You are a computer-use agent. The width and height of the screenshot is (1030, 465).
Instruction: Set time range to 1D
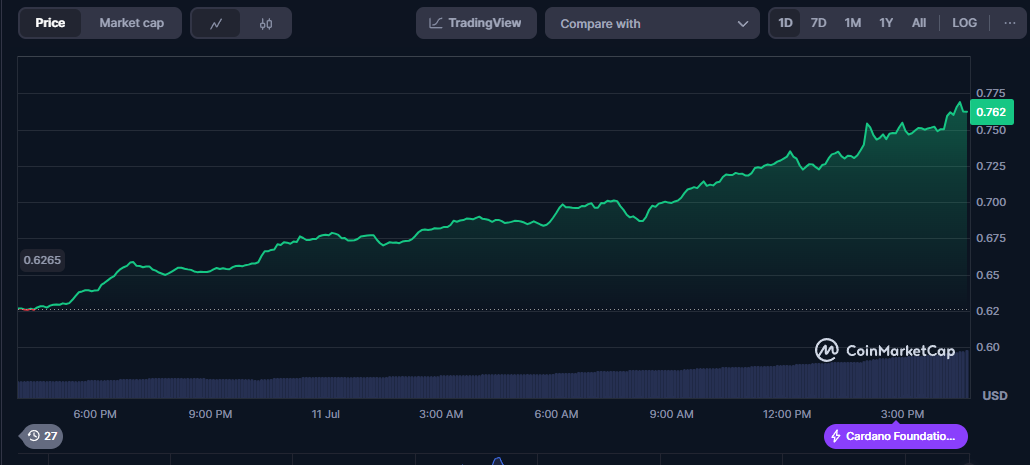click(x=786, y=23)
